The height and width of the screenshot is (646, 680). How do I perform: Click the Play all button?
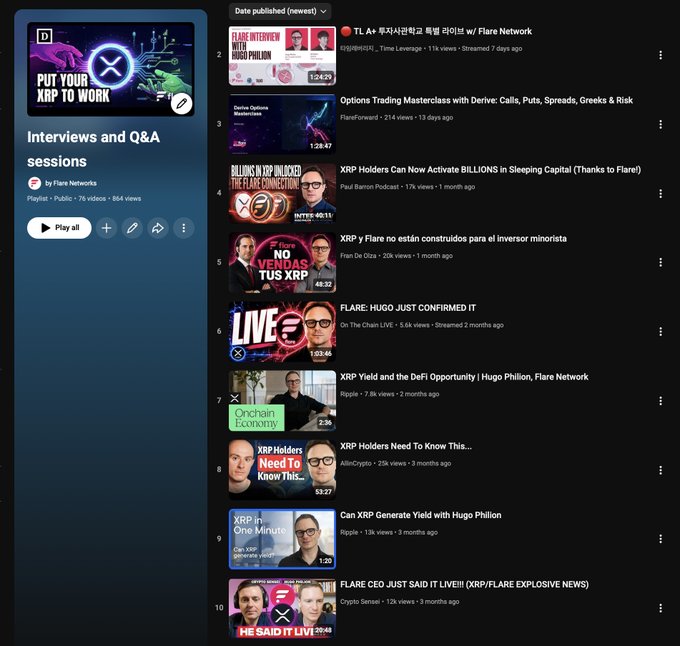59,228
